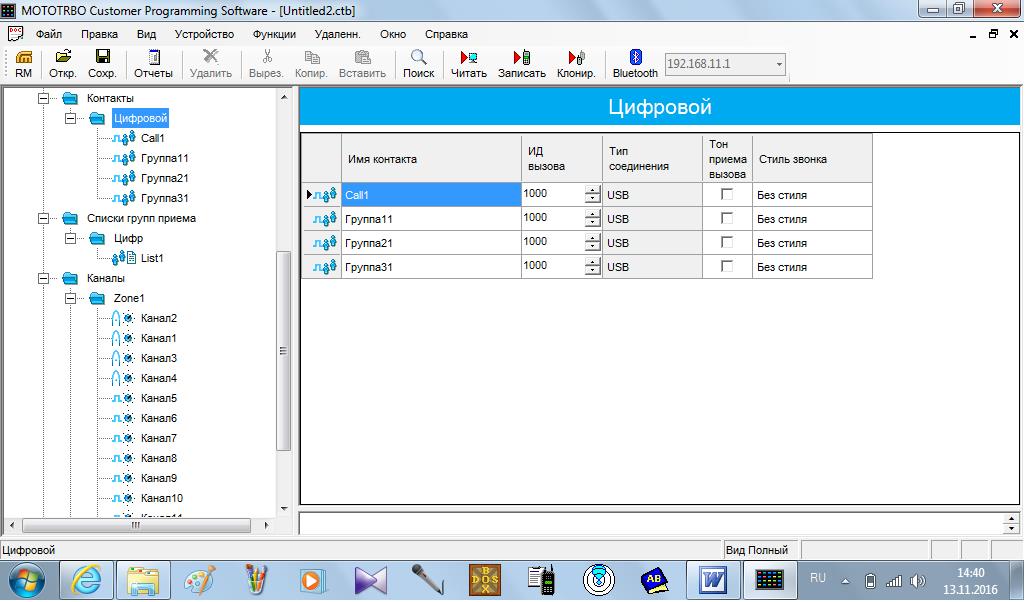Click the Windows Start button

click(28, 580)
